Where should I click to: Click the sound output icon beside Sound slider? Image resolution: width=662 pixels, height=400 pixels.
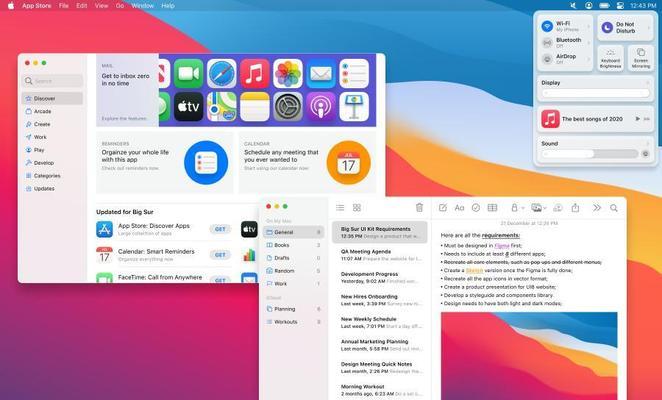pyautogui.click(x=645, y=154)
